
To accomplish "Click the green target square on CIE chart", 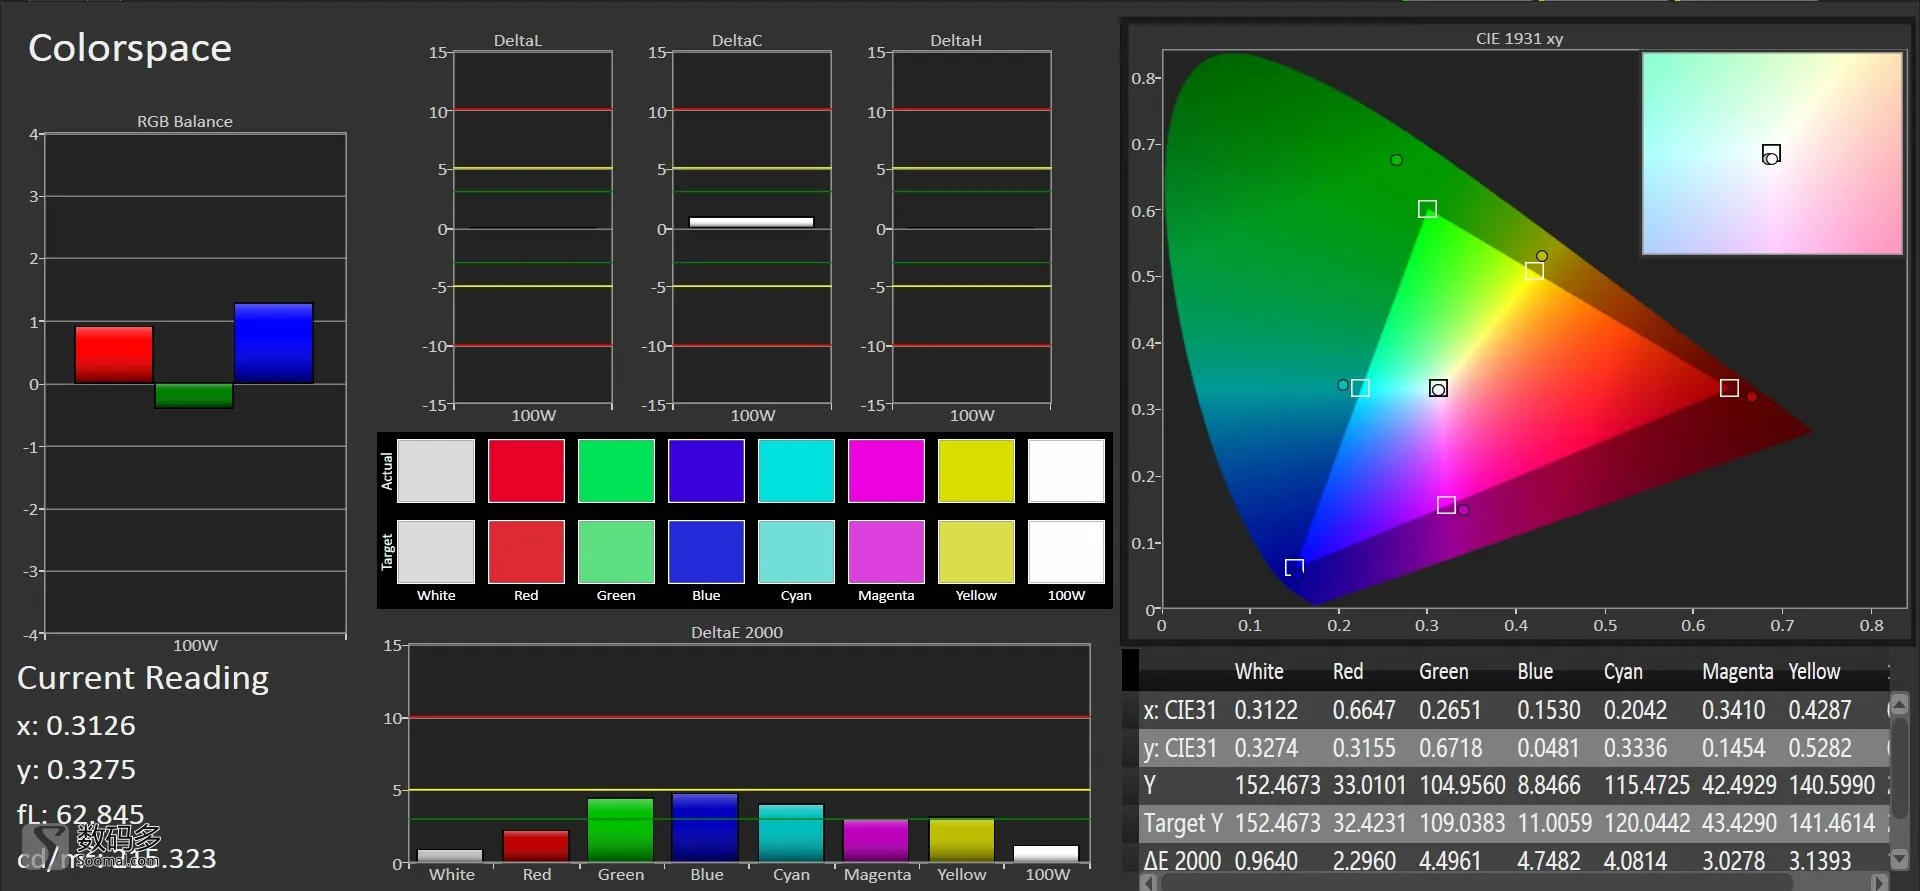I will (x=1427, y=209).
